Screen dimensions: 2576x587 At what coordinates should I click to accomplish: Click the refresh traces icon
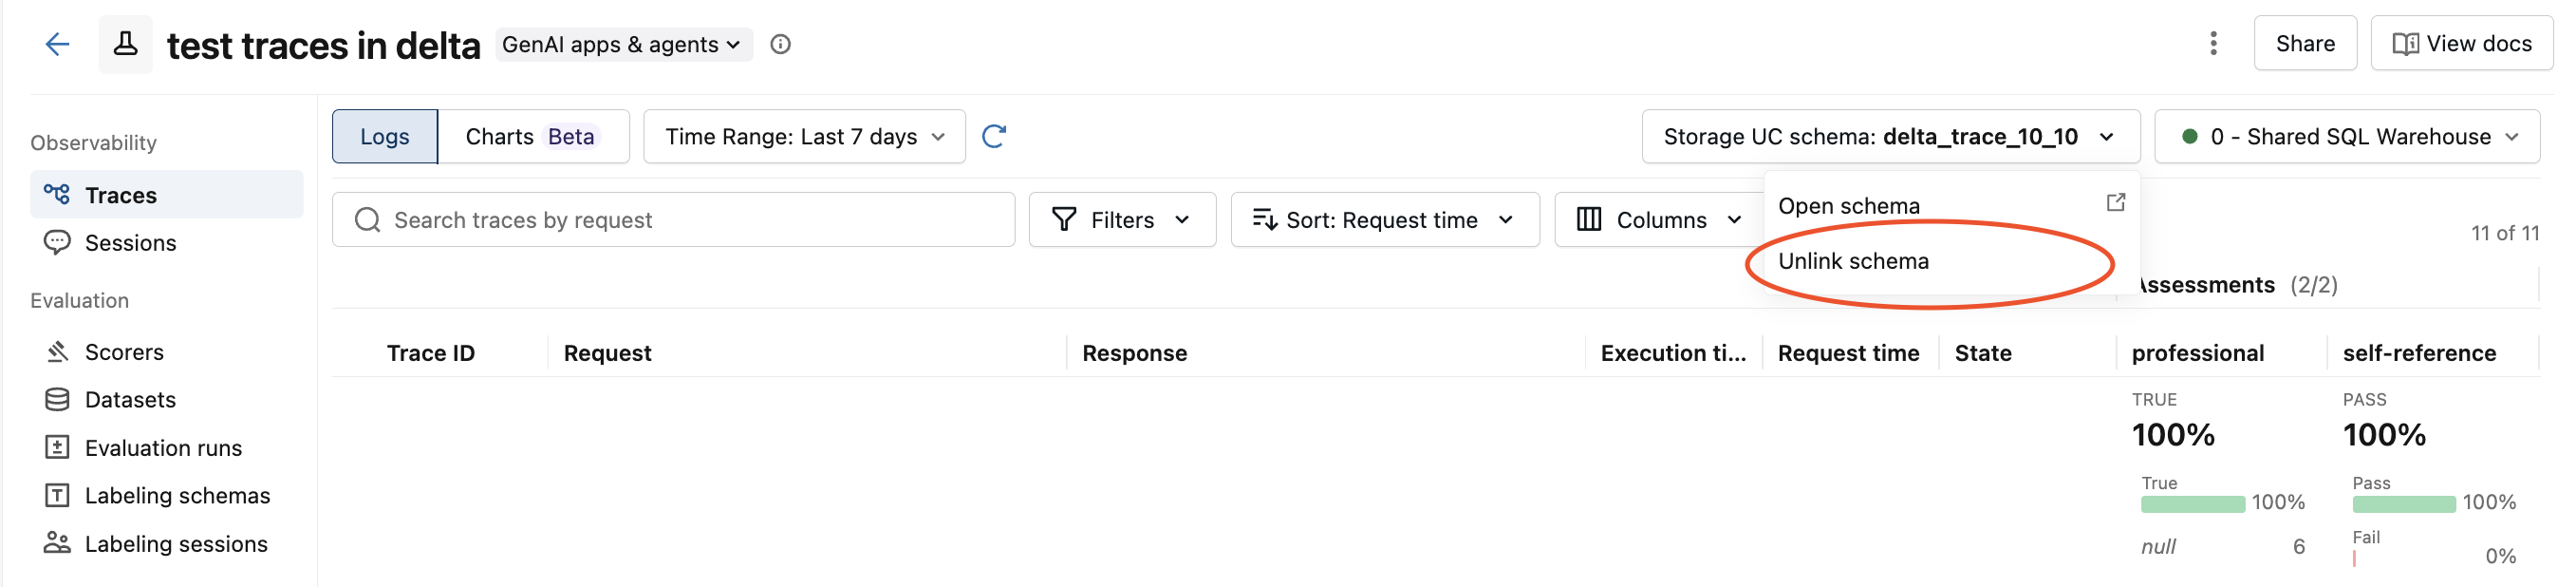[x=993, y=136]
